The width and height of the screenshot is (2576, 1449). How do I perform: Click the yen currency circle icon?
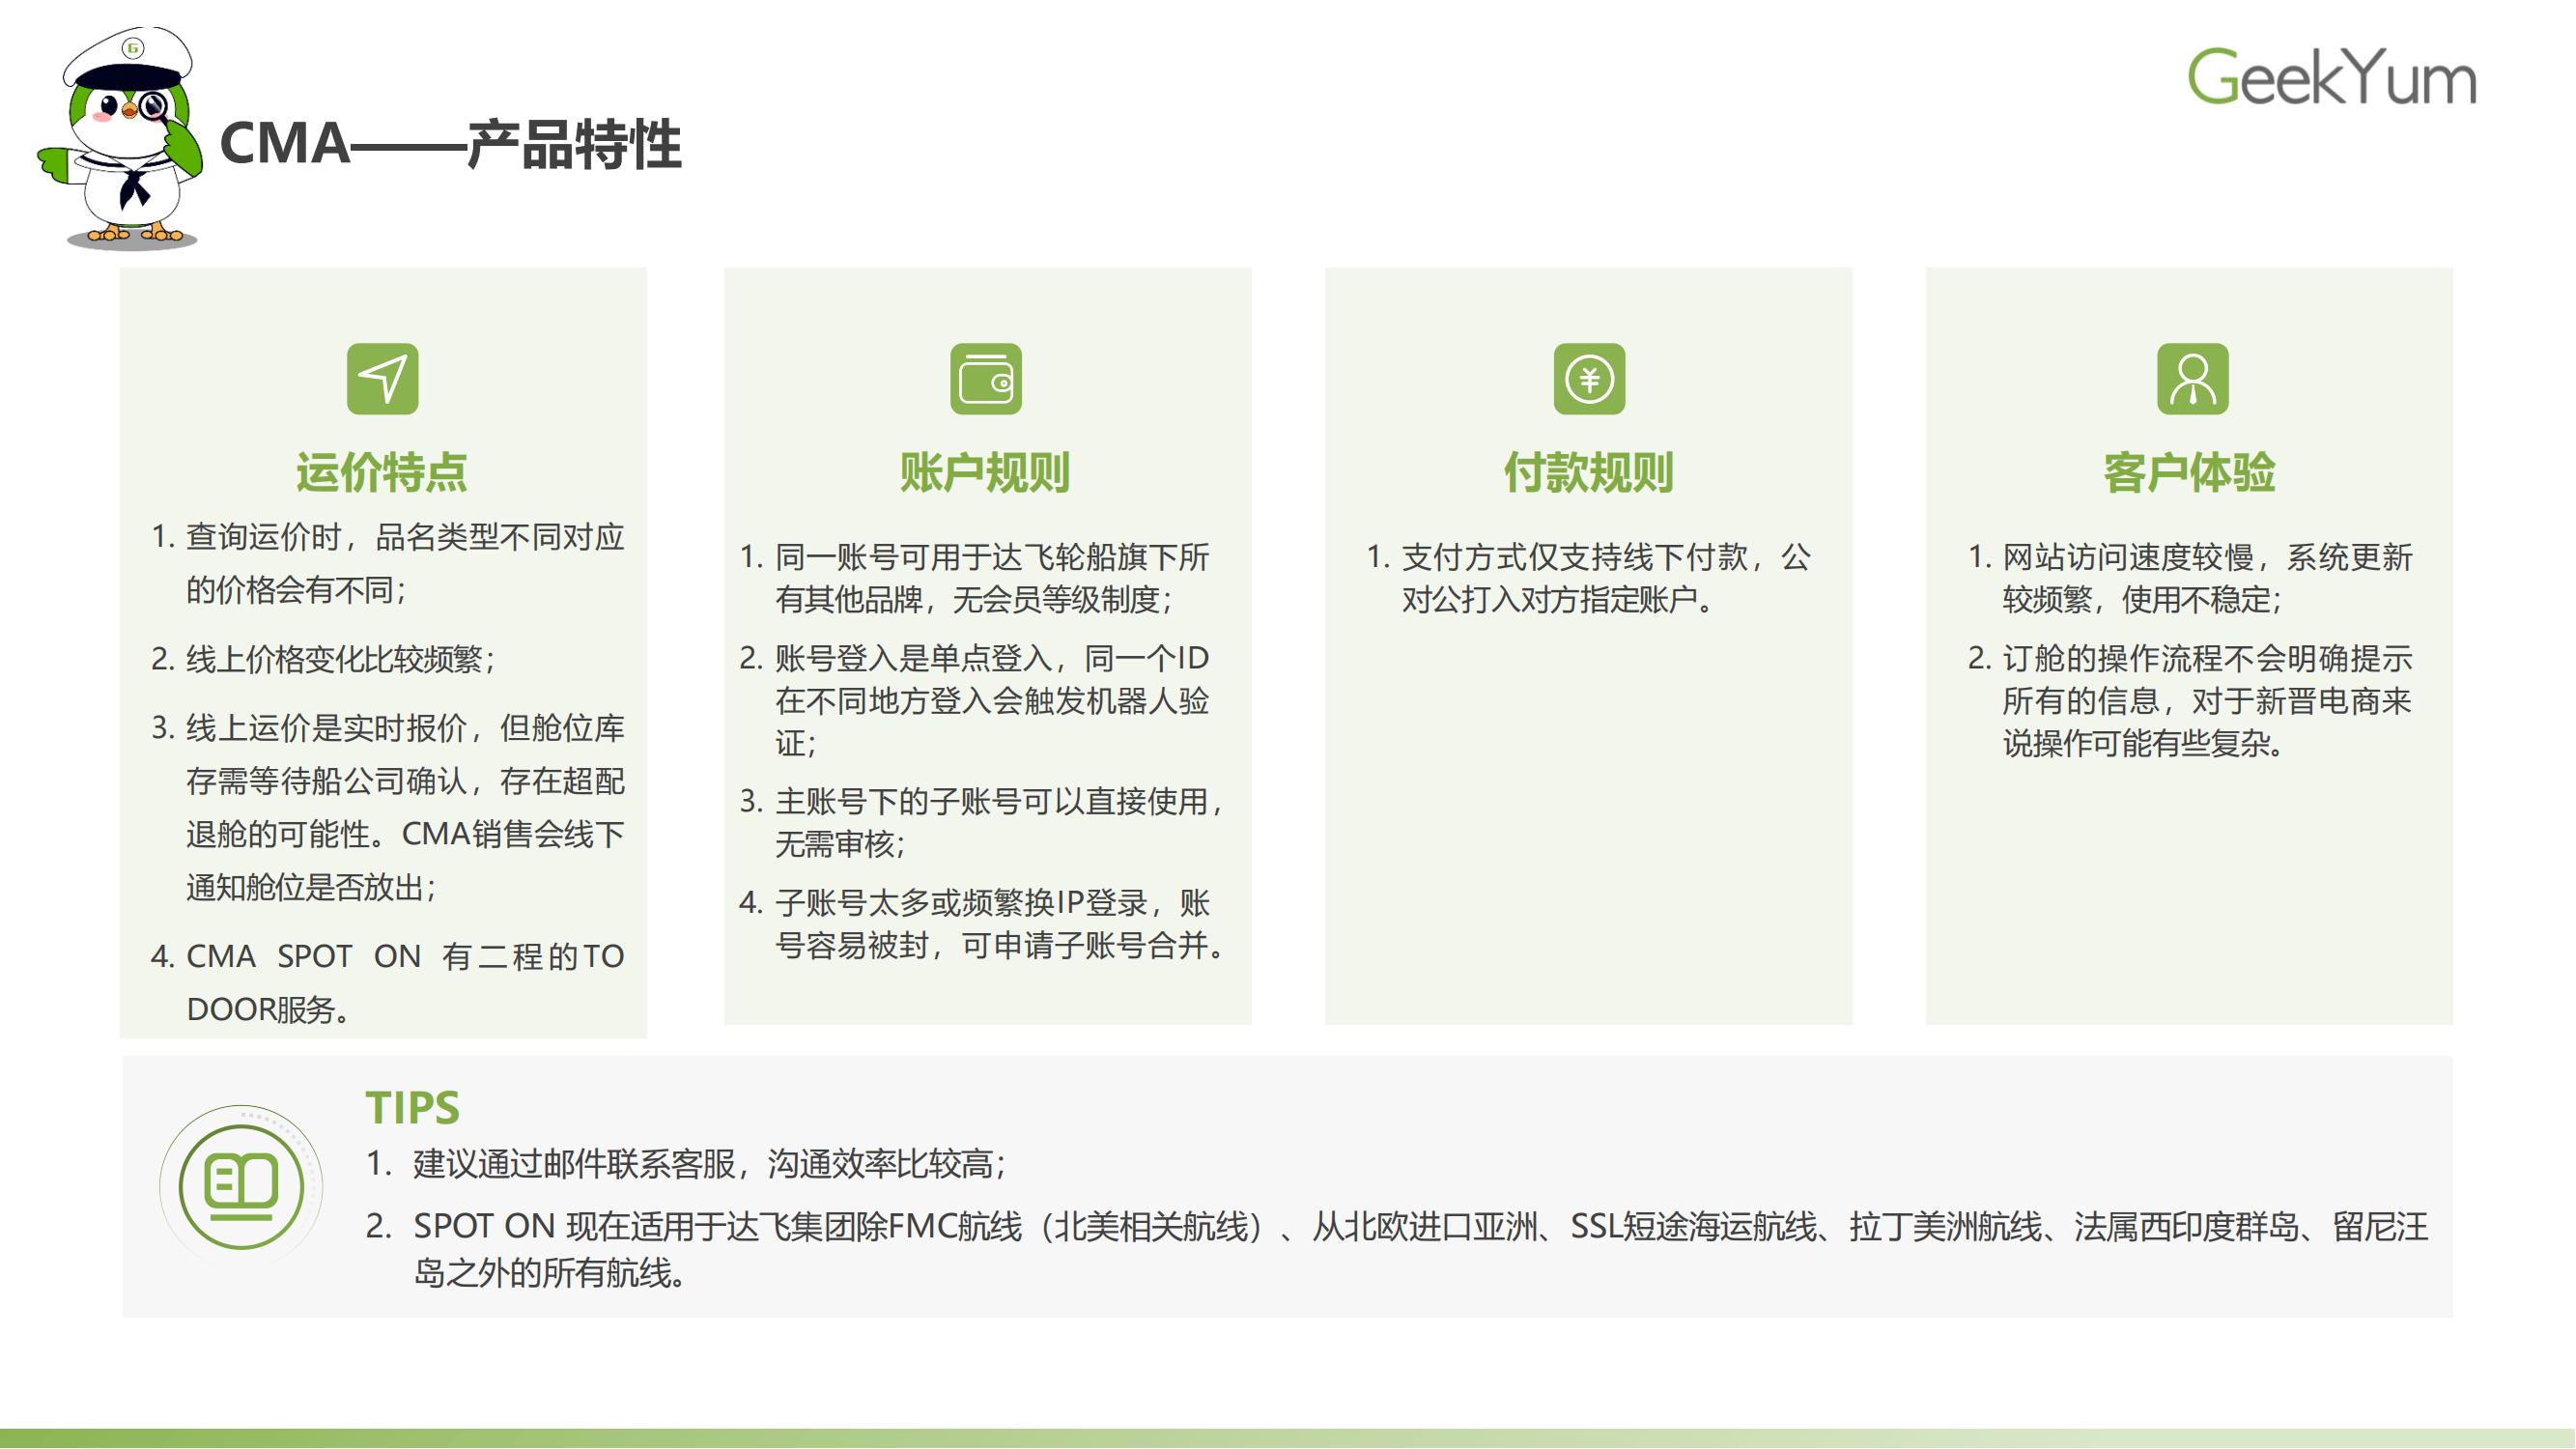pyautogui.click(x=1589, y=379)
